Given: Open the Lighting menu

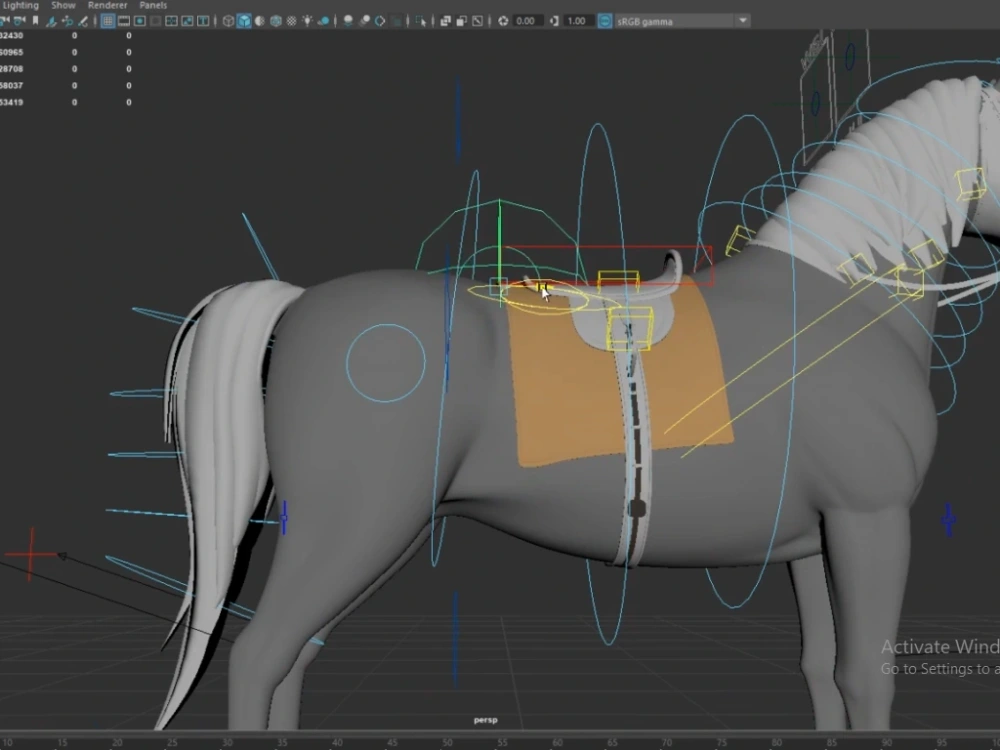Looking at the screenshot, I should [20, 5].
